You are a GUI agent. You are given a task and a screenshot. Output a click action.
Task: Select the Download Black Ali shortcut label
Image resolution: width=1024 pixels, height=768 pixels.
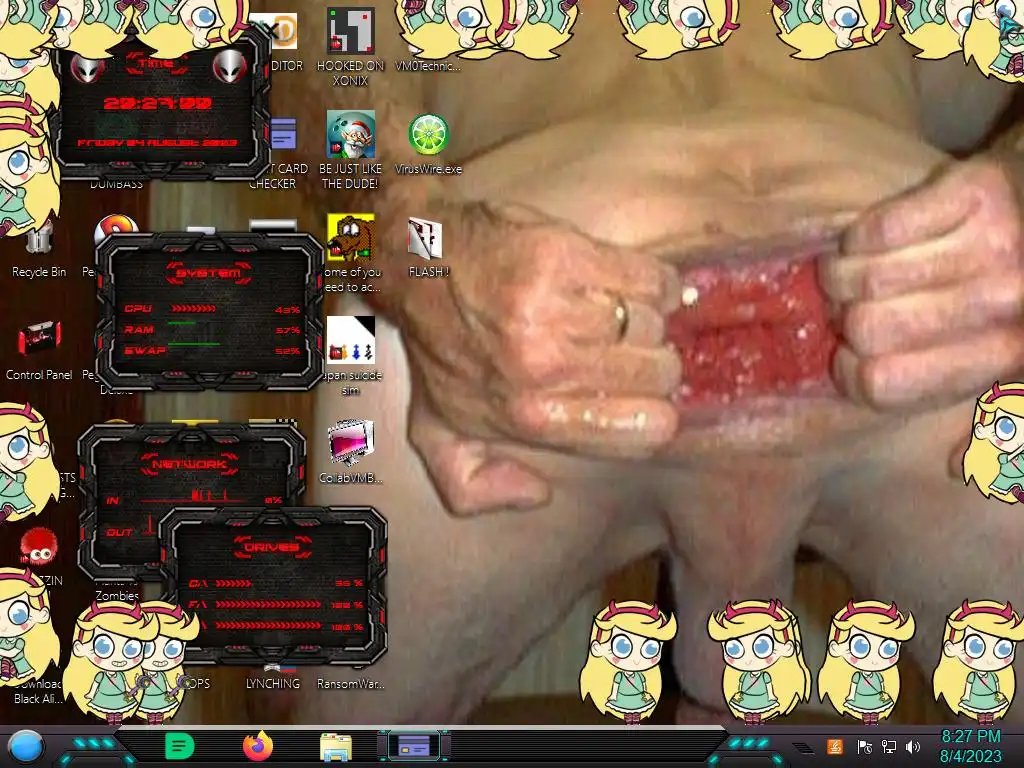(x=39, y=691)
